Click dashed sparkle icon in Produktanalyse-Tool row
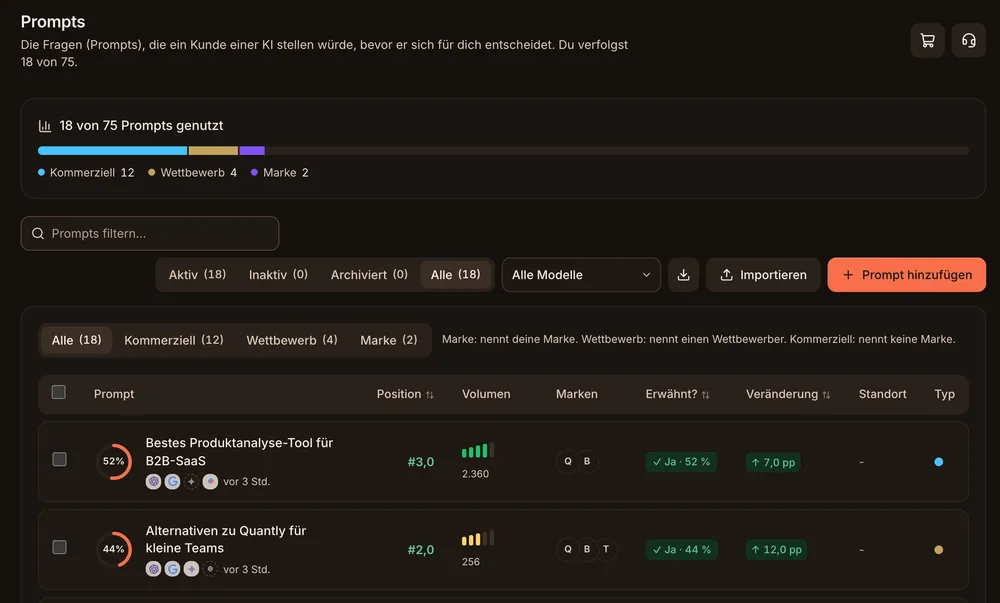Screen dimensions: 1000x603 coord(191,481)
